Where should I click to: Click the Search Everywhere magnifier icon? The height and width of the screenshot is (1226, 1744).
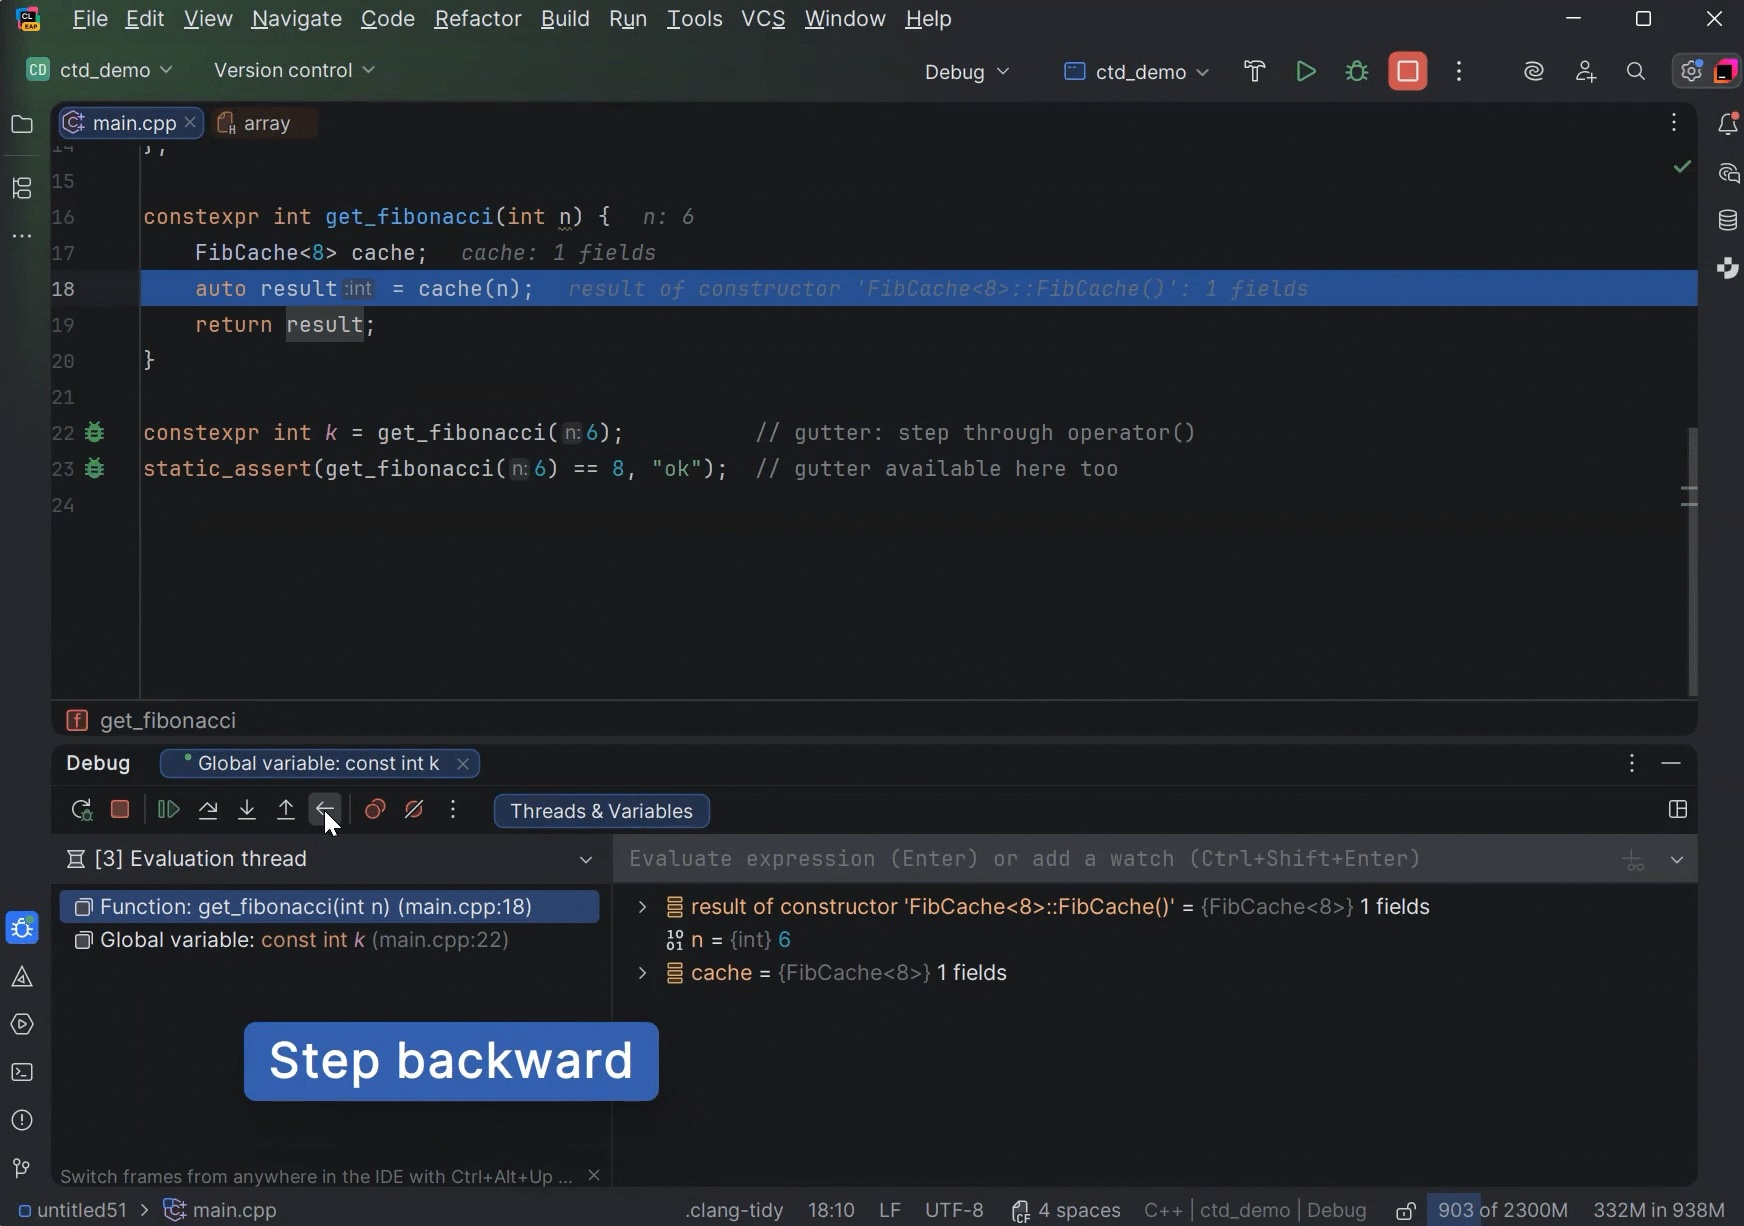[1636, 71]
